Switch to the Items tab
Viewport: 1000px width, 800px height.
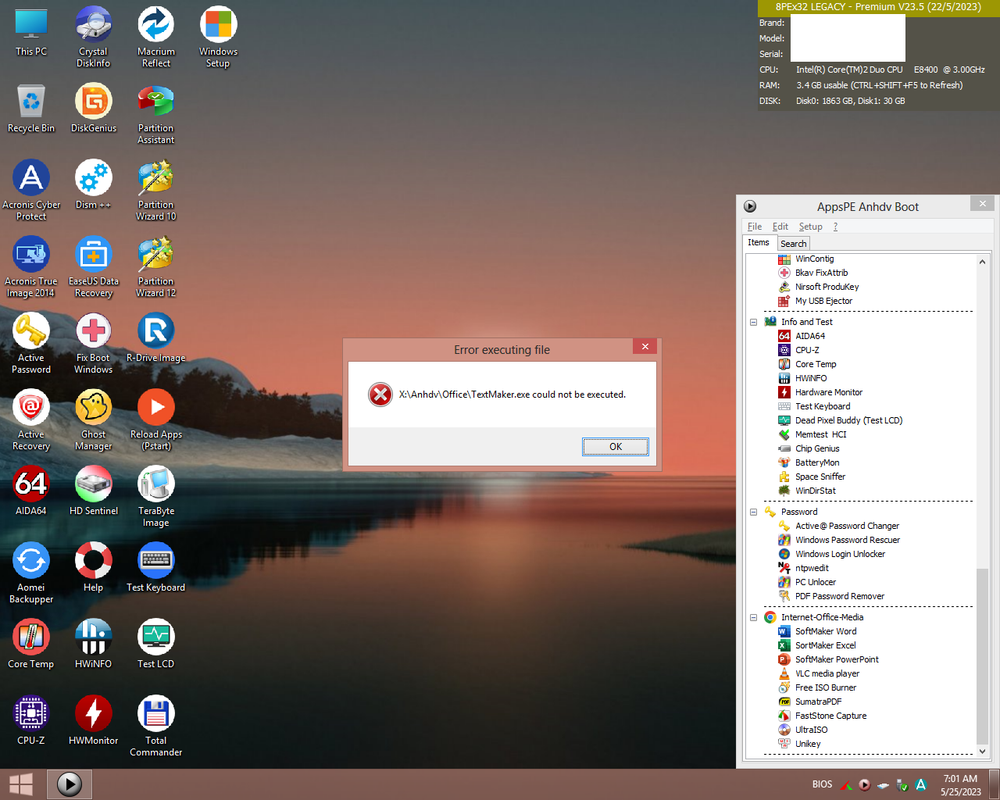pyautogui.click(x=759, y=242)
